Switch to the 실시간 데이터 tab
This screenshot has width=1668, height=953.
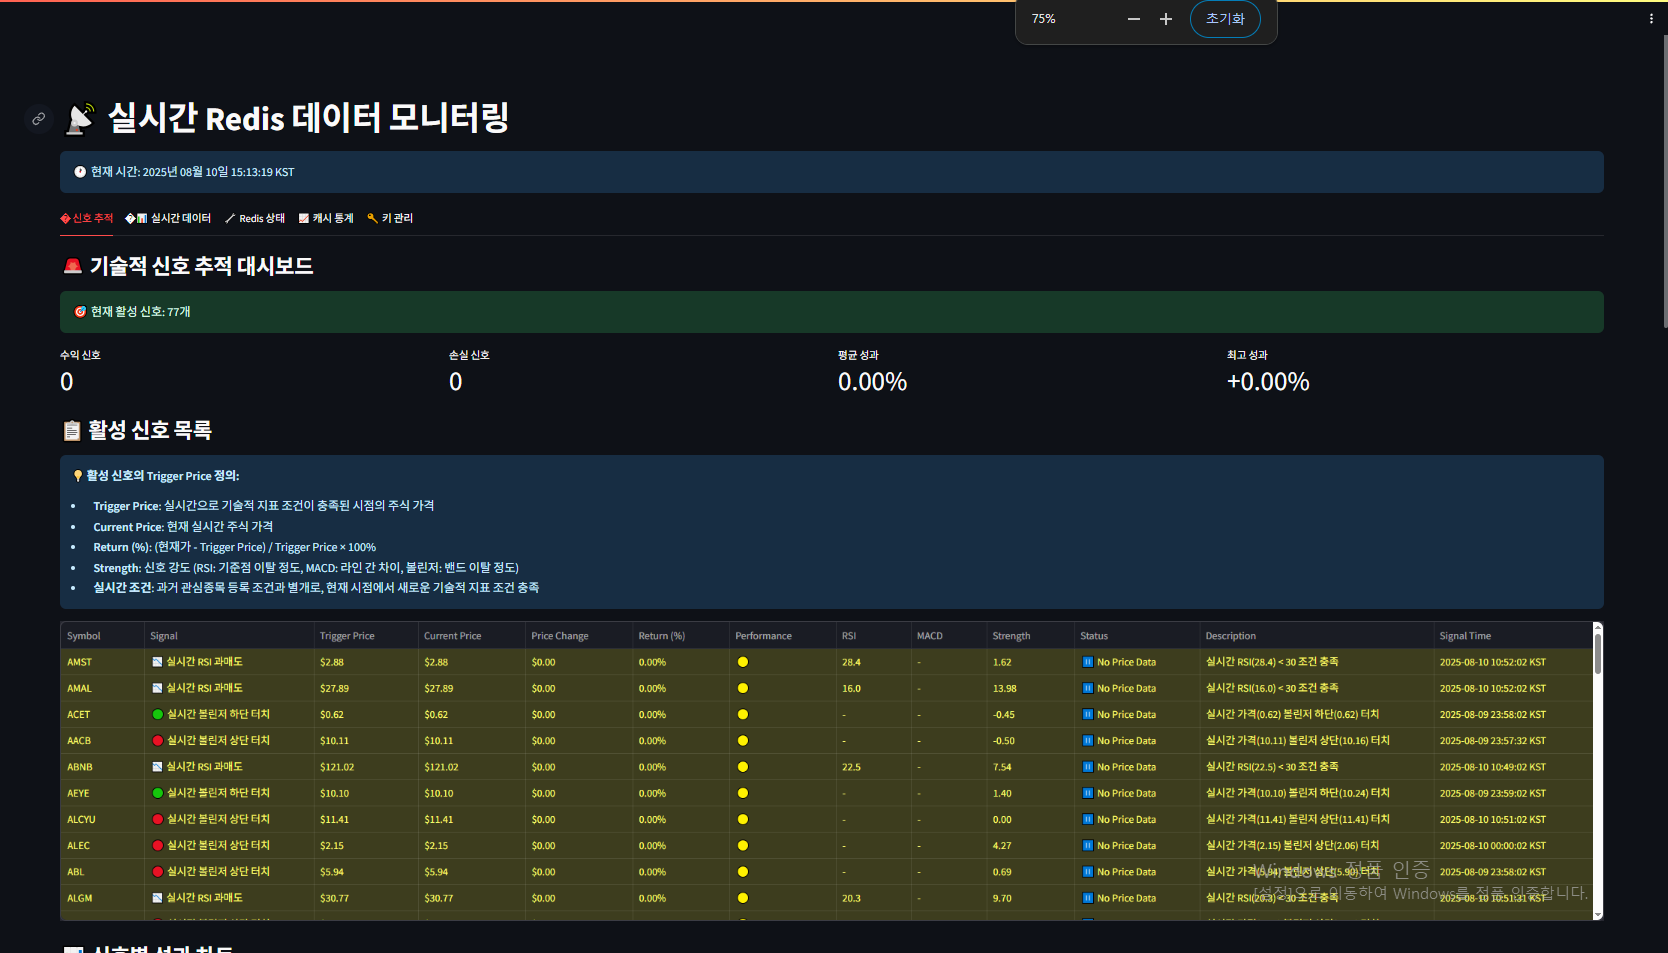click(x=168, y=218)
